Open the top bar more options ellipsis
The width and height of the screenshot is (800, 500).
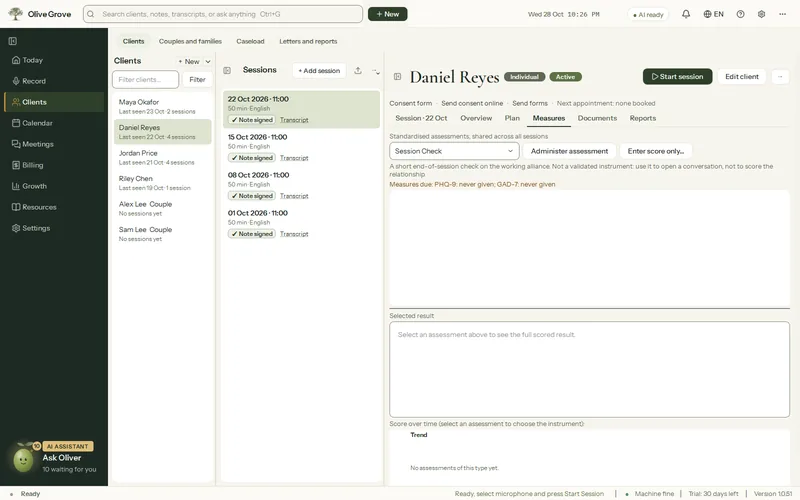click(782, 14)
